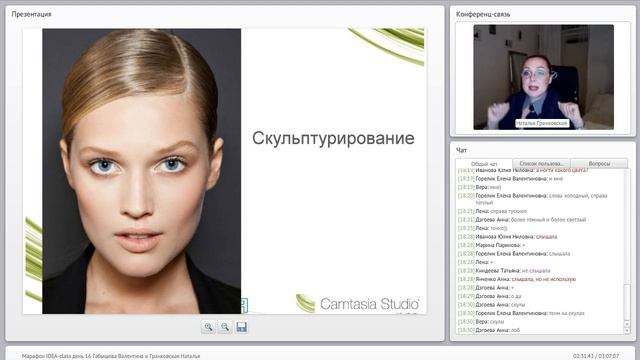Click the Марафон IDEA-class recording title

click(111, 356)
